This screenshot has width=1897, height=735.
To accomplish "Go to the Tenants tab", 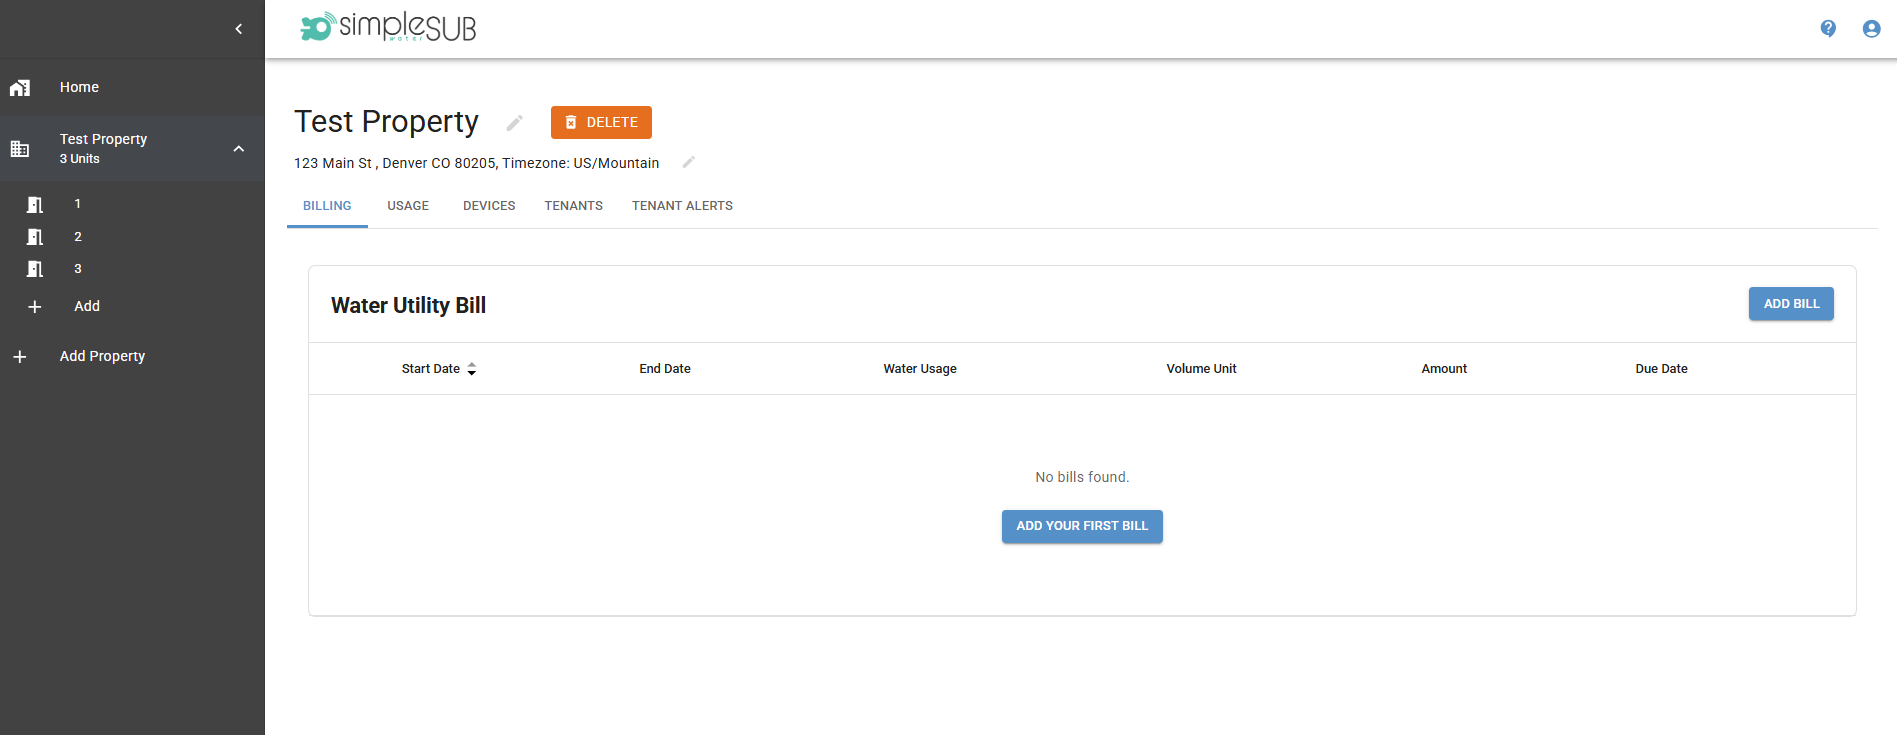I will click(x=573, y=206).
